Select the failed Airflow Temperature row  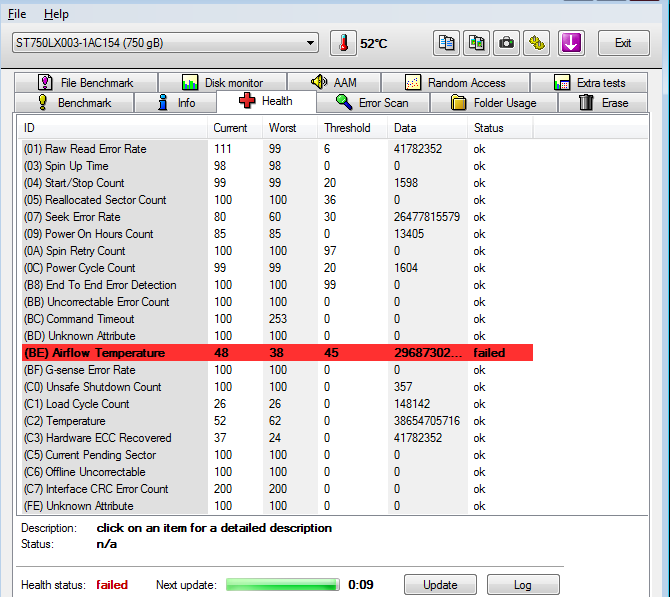(276, 353)
